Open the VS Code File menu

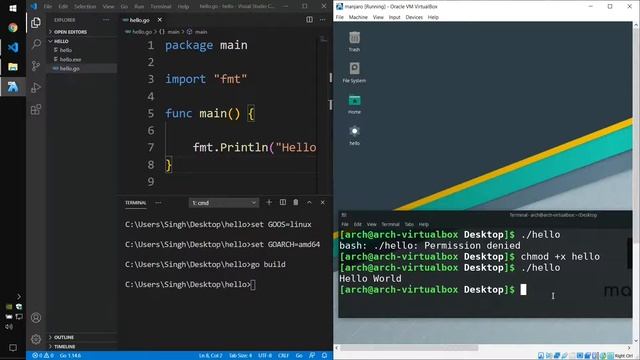click(48, 7)
